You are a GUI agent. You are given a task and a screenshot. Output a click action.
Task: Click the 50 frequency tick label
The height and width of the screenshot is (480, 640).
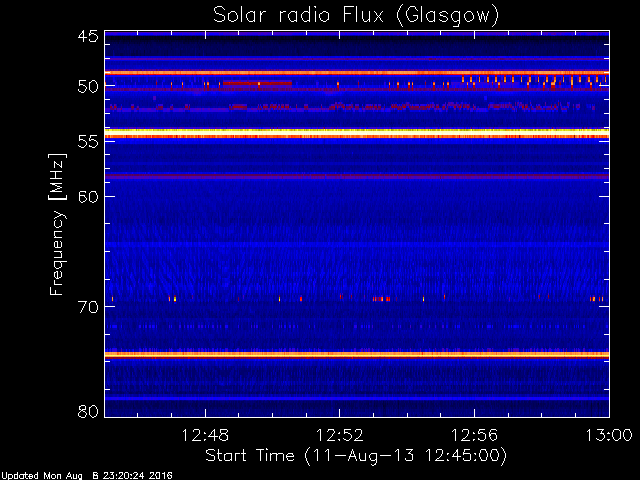(x=88, y=87)
